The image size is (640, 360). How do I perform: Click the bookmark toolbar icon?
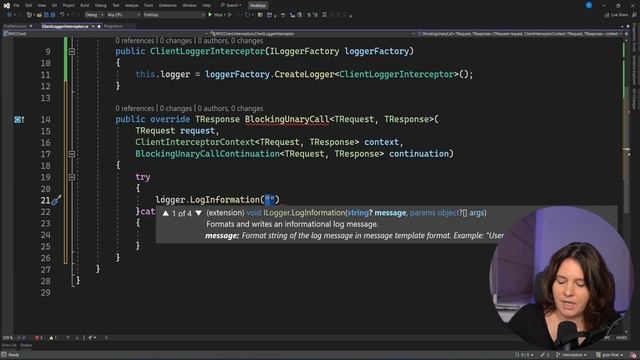tap(324, 15)
